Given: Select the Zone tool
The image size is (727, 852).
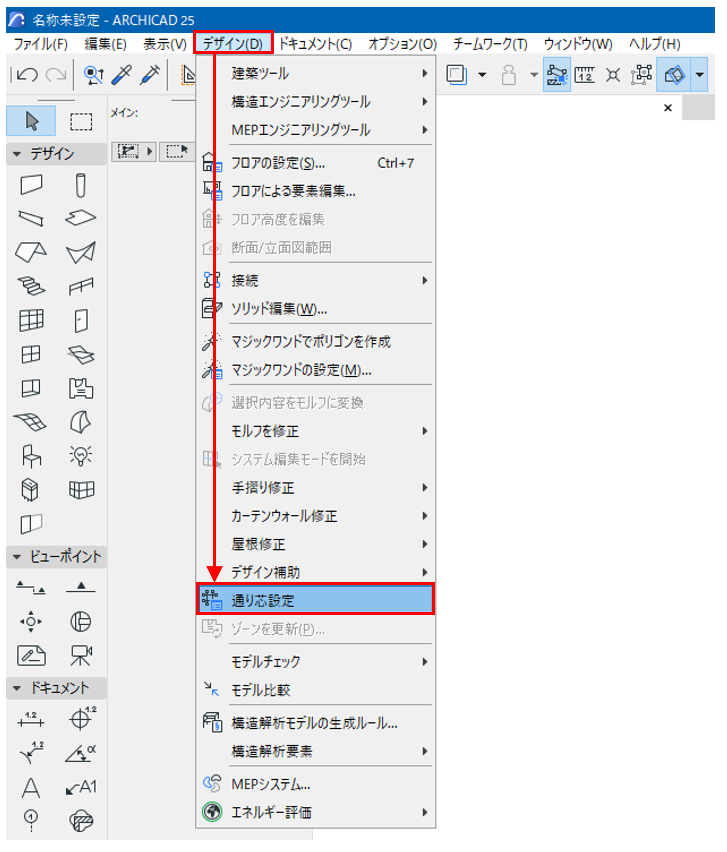Looking at the screenshot, I should click(x=81, y=388).
